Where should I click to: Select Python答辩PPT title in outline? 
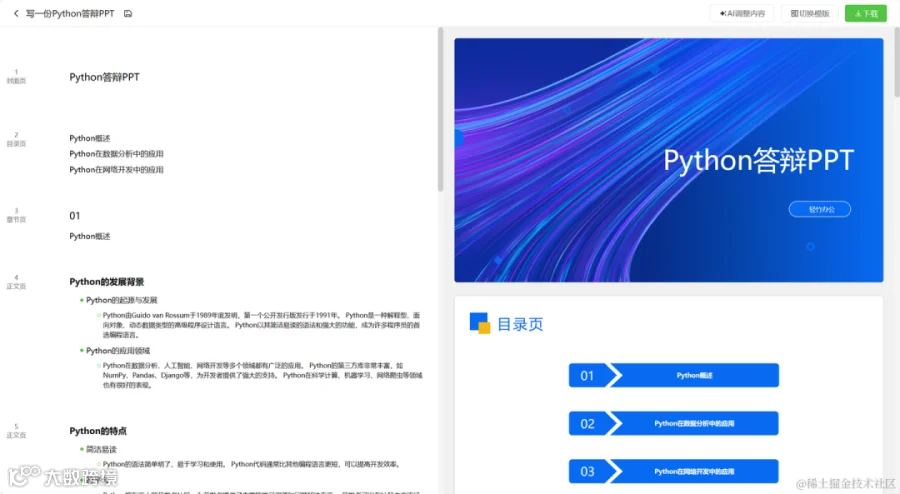click(104, 77)
